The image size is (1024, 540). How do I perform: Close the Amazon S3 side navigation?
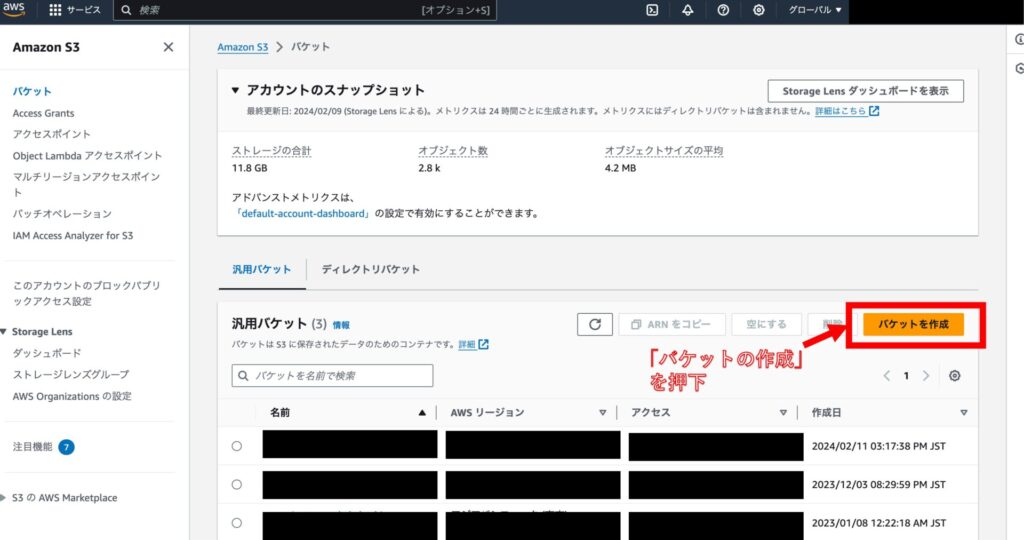tap(168, 47)
